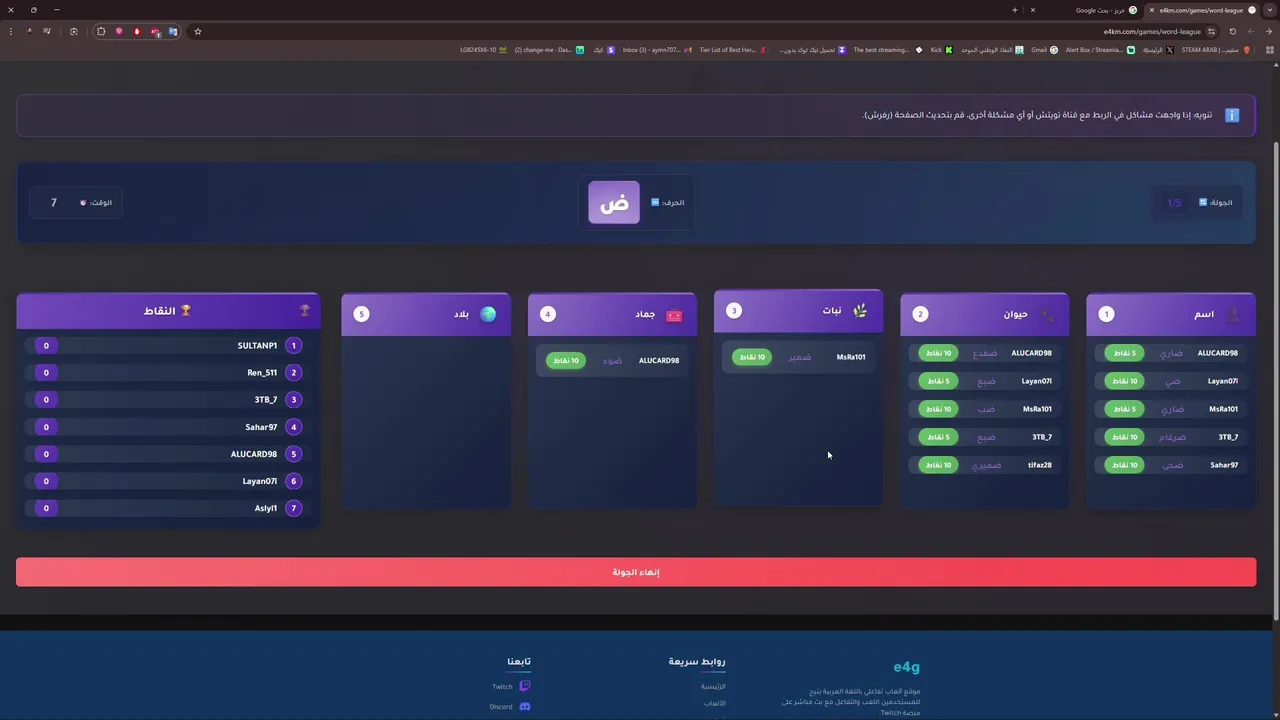
Task: Click the translate extension icon
Action: pyautogui.click(x=173, y=31)
